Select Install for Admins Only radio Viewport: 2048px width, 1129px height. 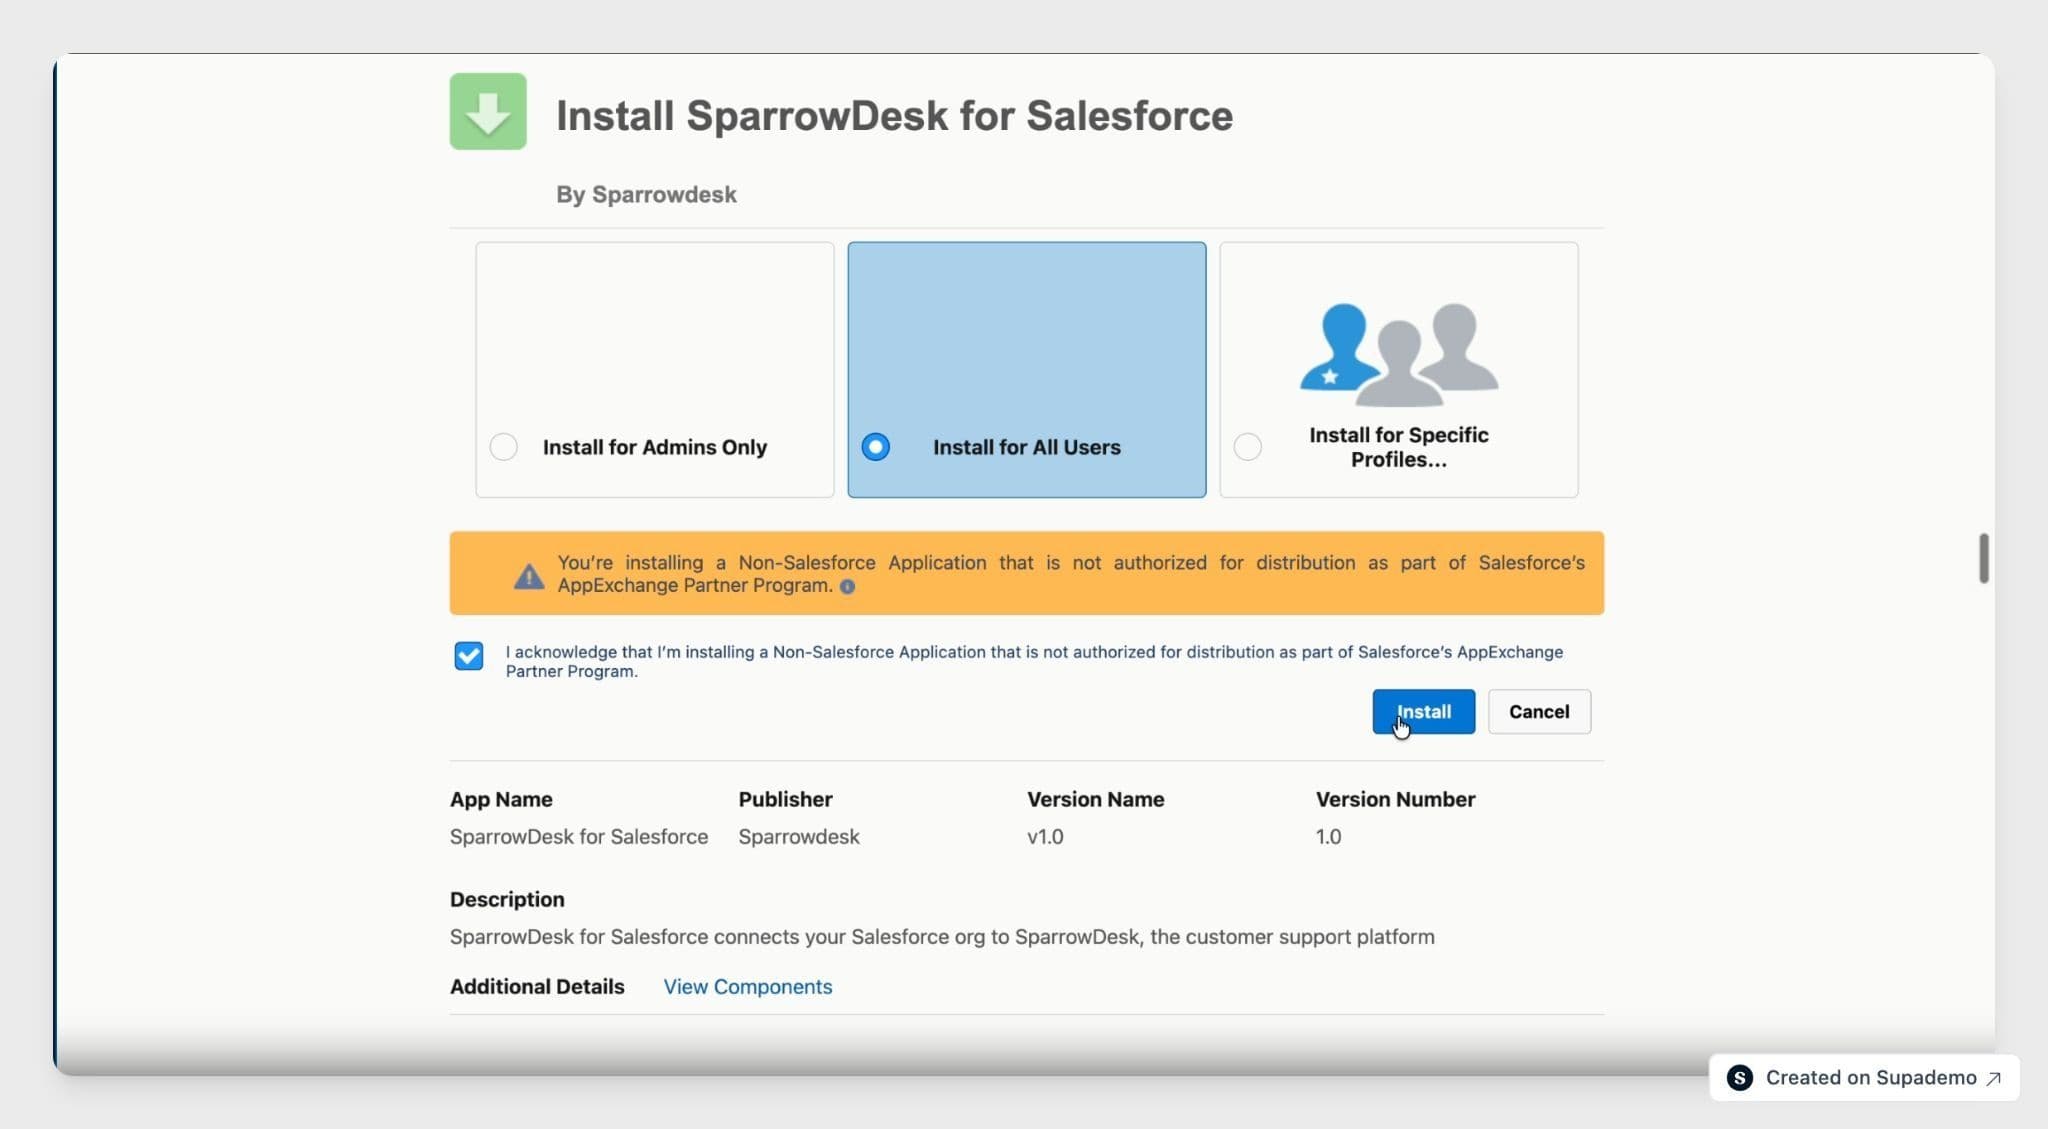504,447
